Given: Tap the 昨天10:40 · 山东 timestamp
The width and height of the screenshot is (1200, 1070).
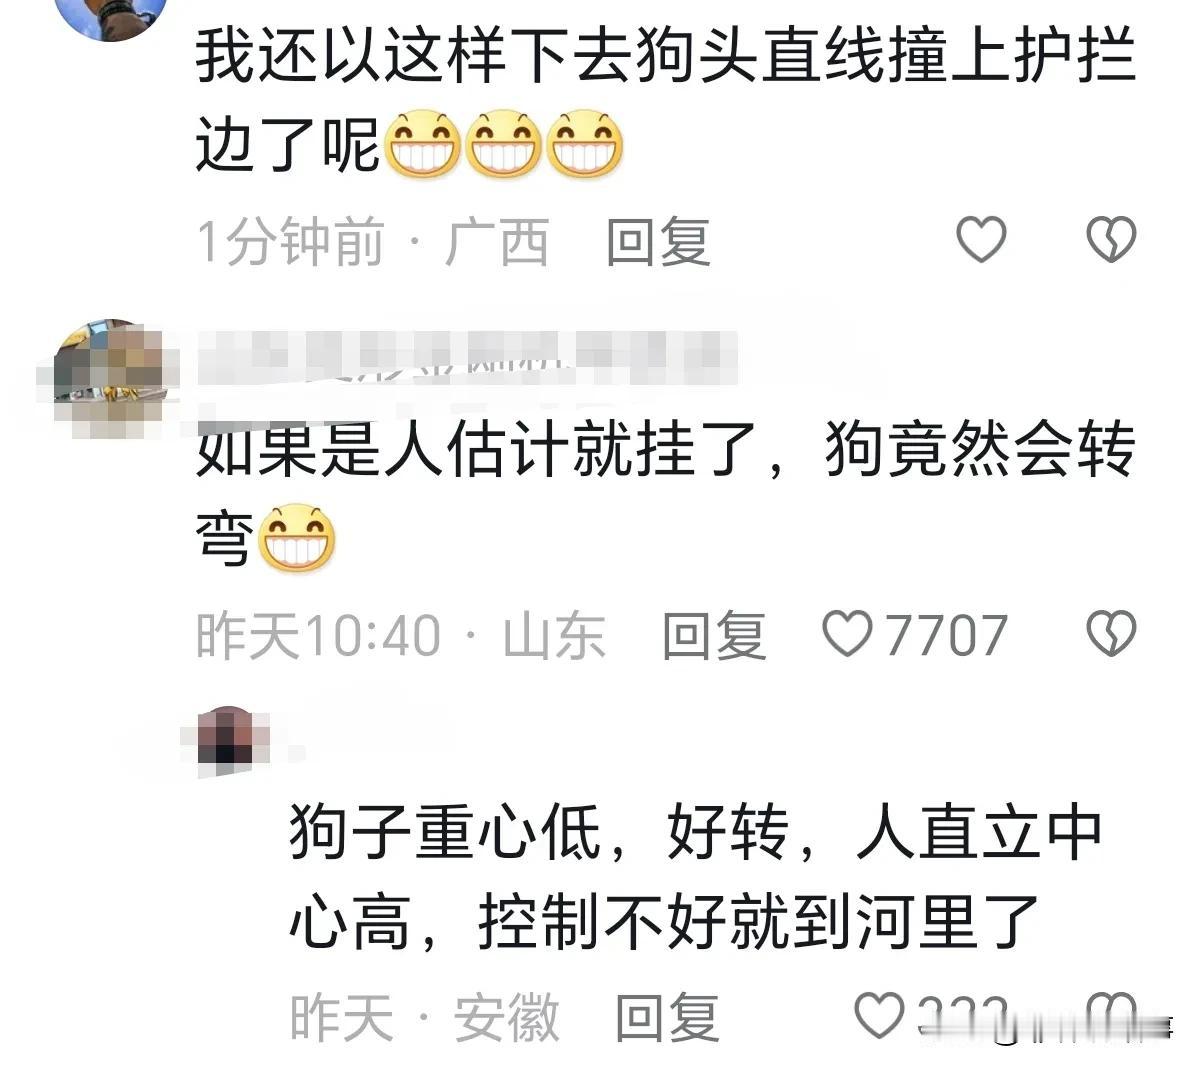Looking at the screenshot, I should coord(401,635).
